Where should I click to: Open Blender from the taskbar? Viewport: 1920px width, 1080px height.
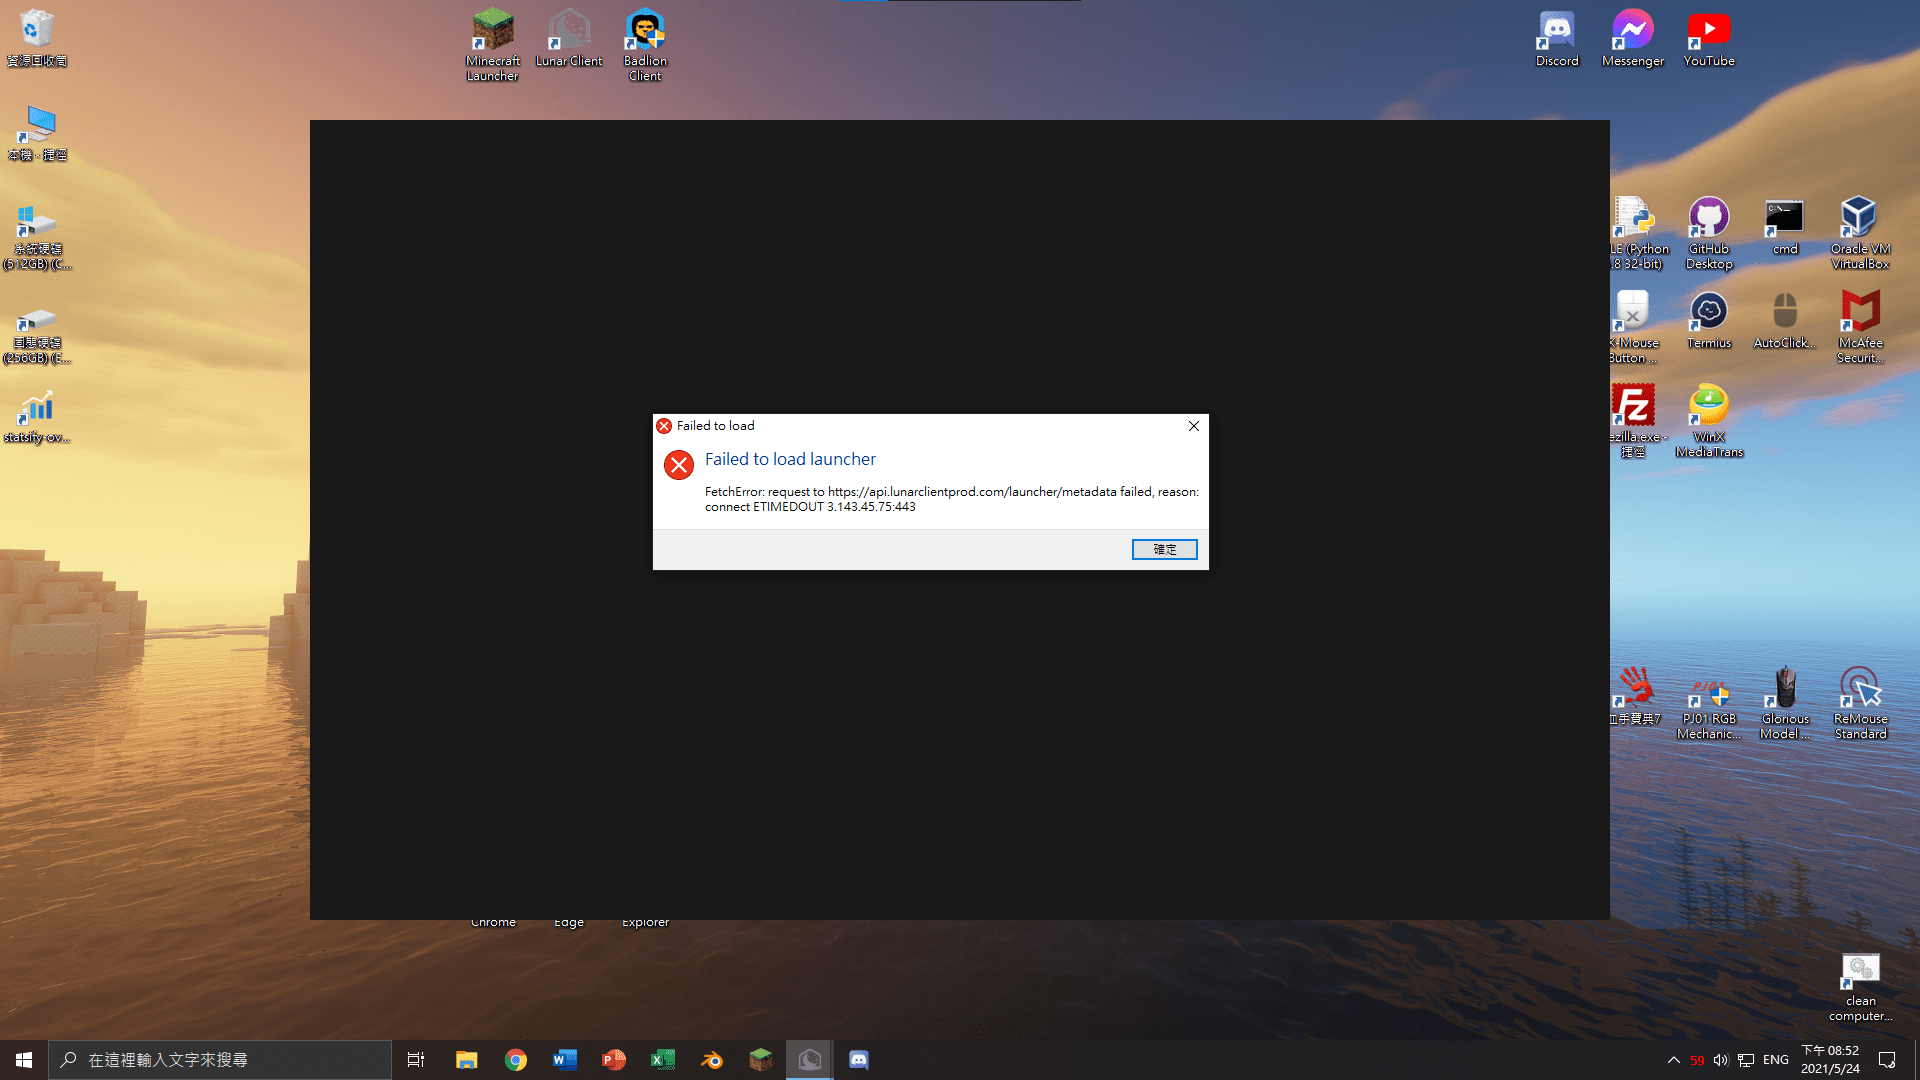click(x=712, y=1060)
